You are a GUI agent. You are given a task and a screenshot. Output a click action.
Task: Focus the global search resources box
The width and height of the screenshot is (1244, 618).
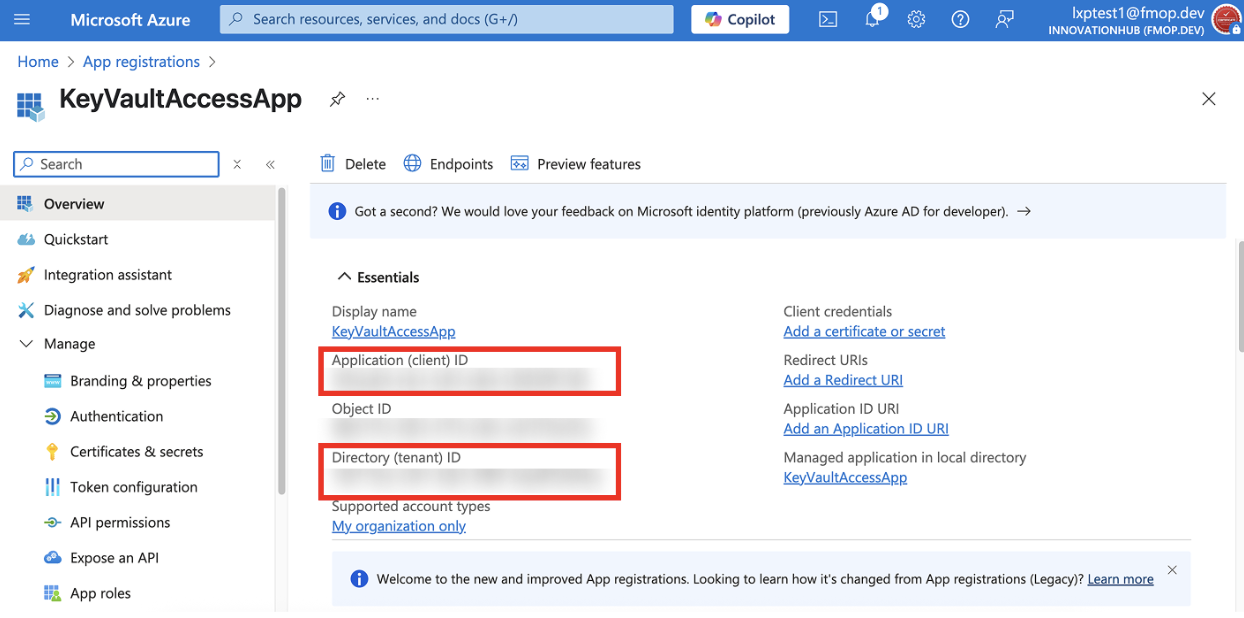coord(447,19)
